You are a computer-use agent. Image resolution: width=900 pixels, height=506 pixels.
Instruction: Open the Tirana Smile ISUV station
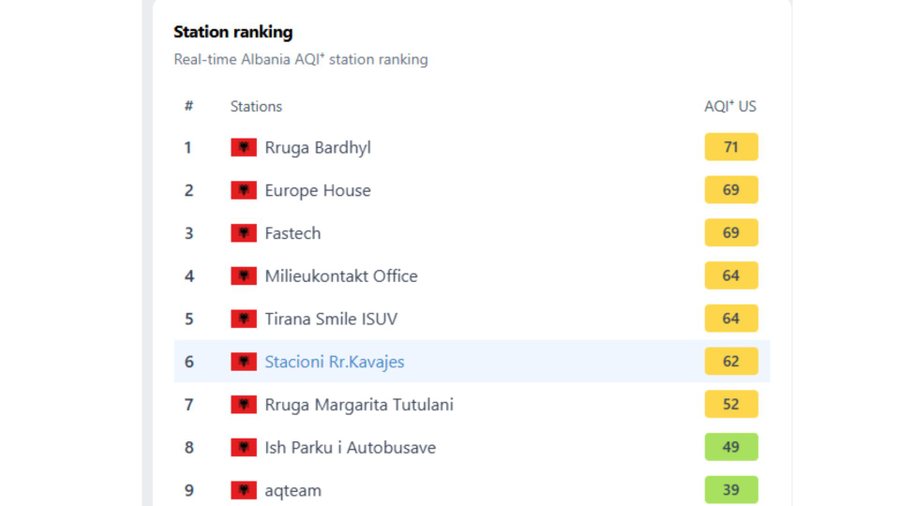click(331, 320)
